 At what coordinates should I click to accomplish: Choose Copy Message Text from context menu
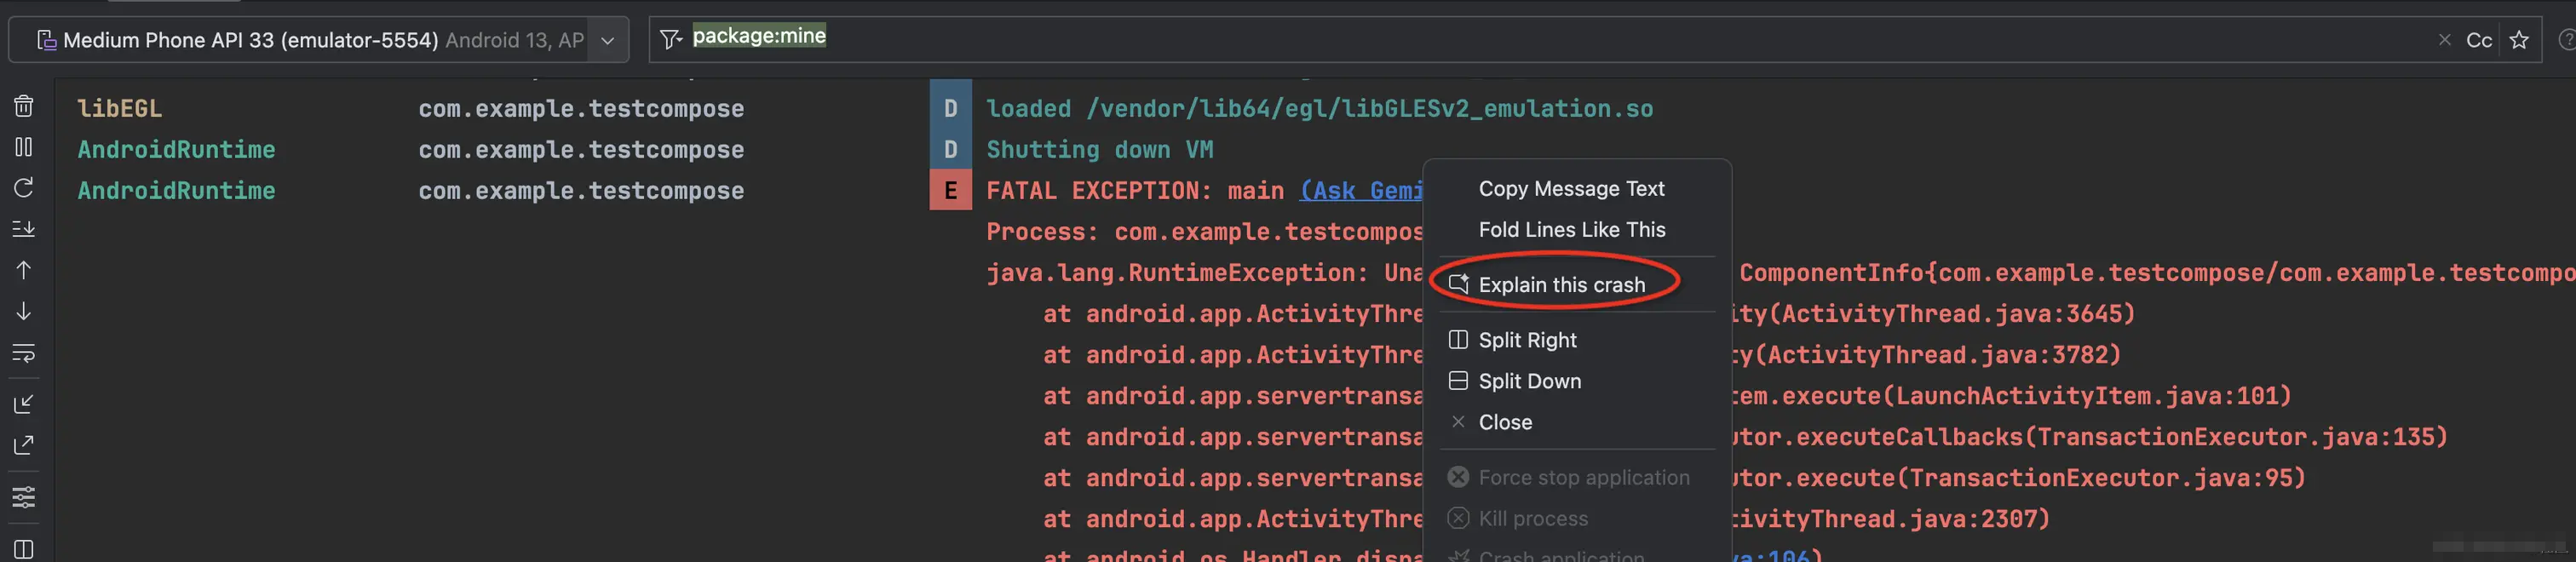pyautogui.click(x=1577, y=189)
